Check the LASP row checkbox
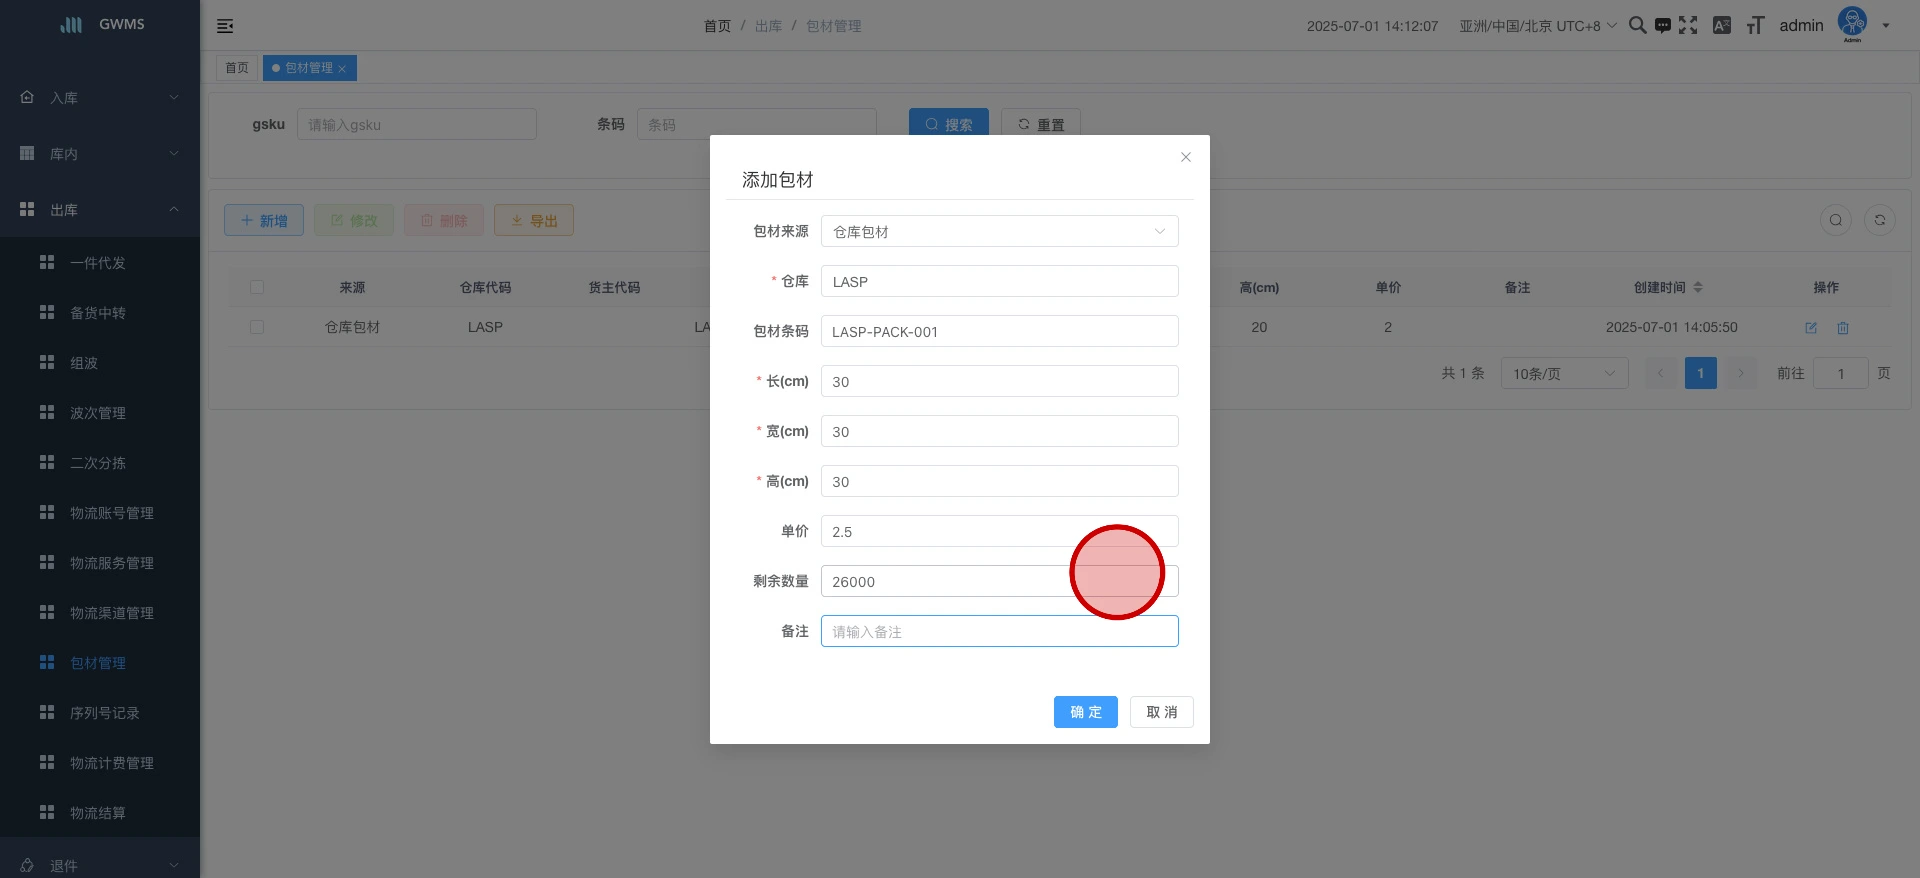Image resolution: width=1920 pixels, height=878 pixels. [x=257, y=327]
